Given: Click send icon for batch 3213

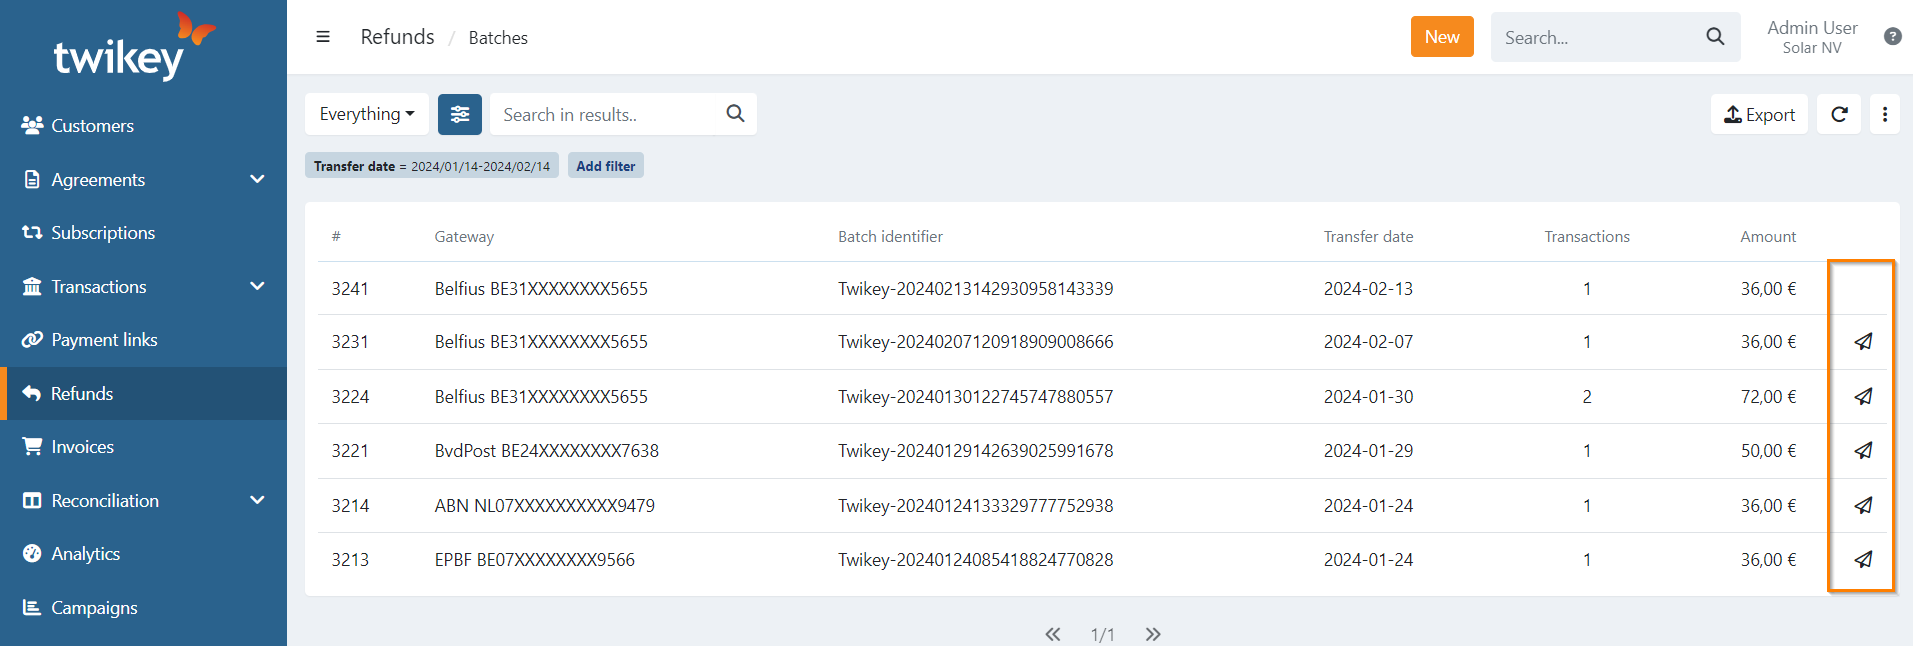Looking at the screenshot, I should [1862, 560].
